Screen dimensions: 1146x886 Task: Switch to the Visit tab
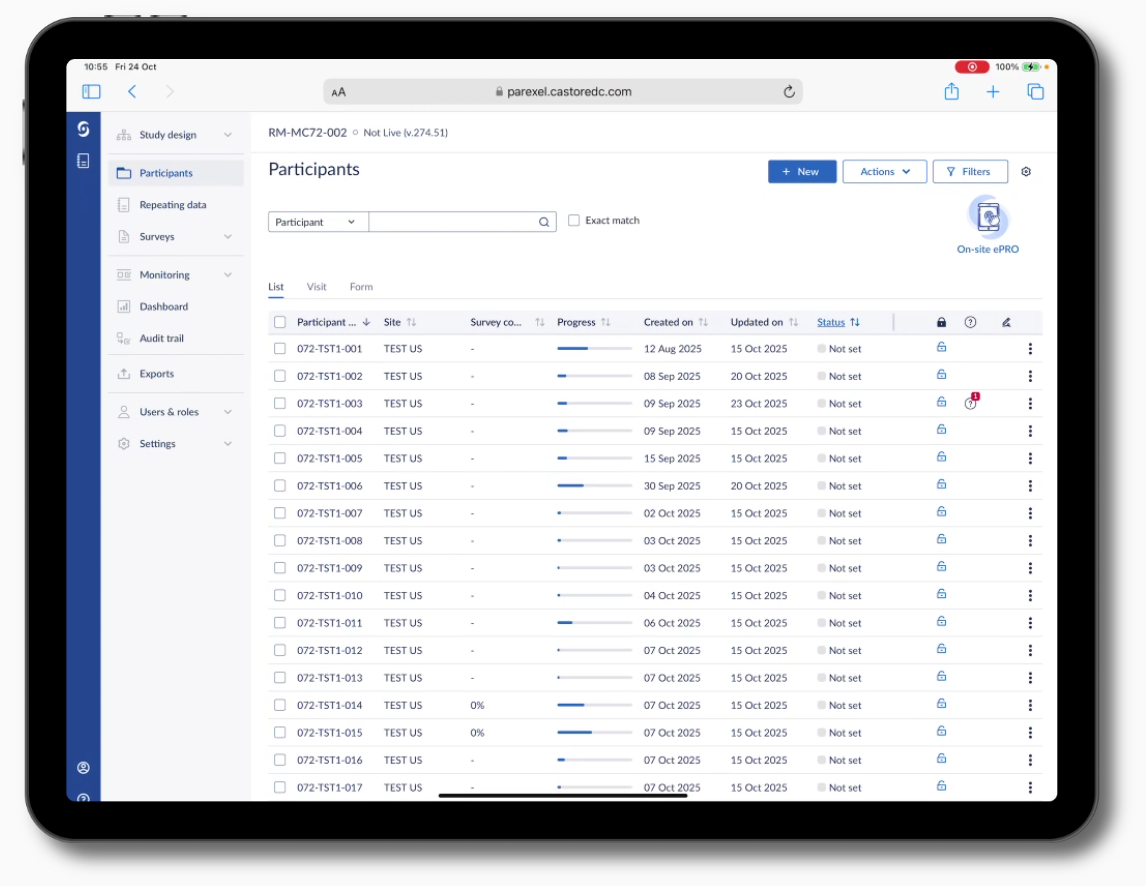tap(316, 287)
